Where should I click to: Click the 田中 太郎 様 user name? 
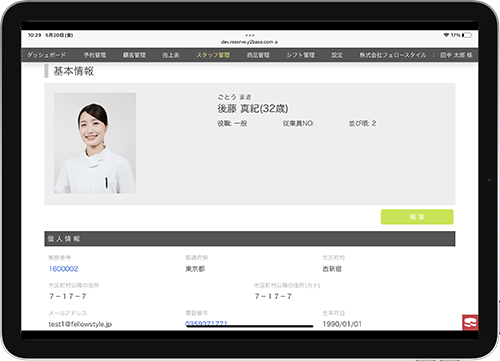pos(456,55)
